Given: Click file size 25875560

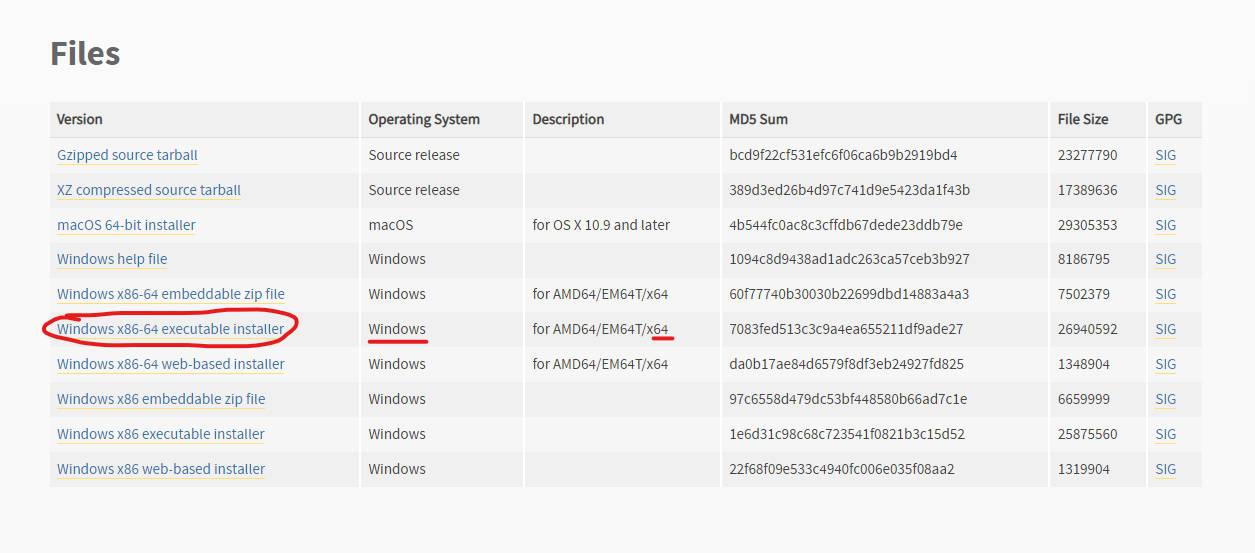Looking at the screenshot, I should [x=1088, y=434].
